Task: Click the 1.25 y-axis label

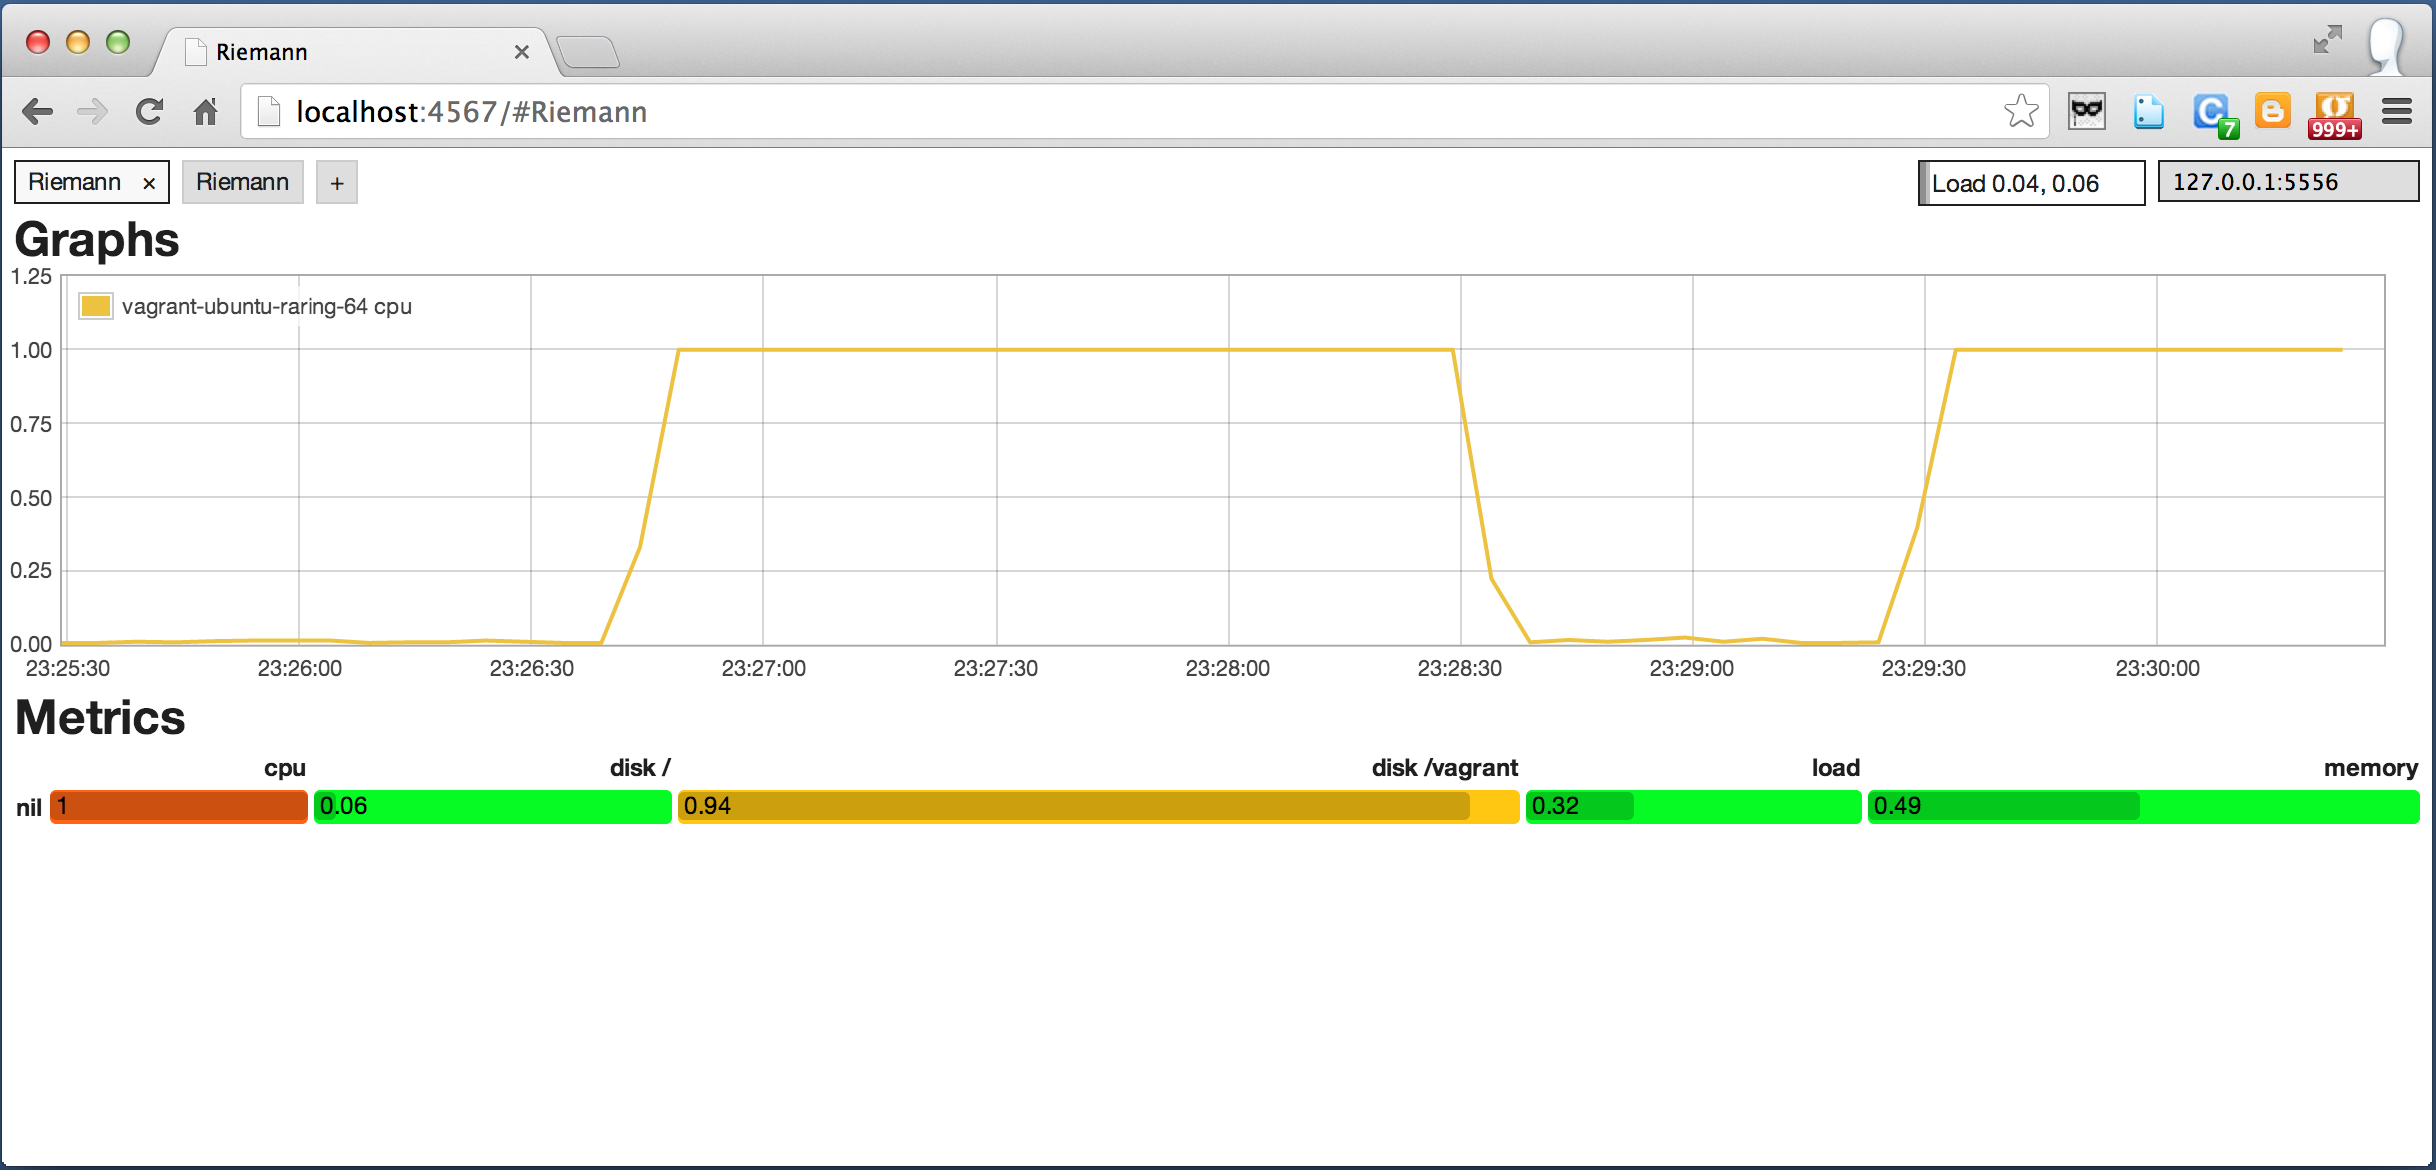Action: click(x=31, y=277)
